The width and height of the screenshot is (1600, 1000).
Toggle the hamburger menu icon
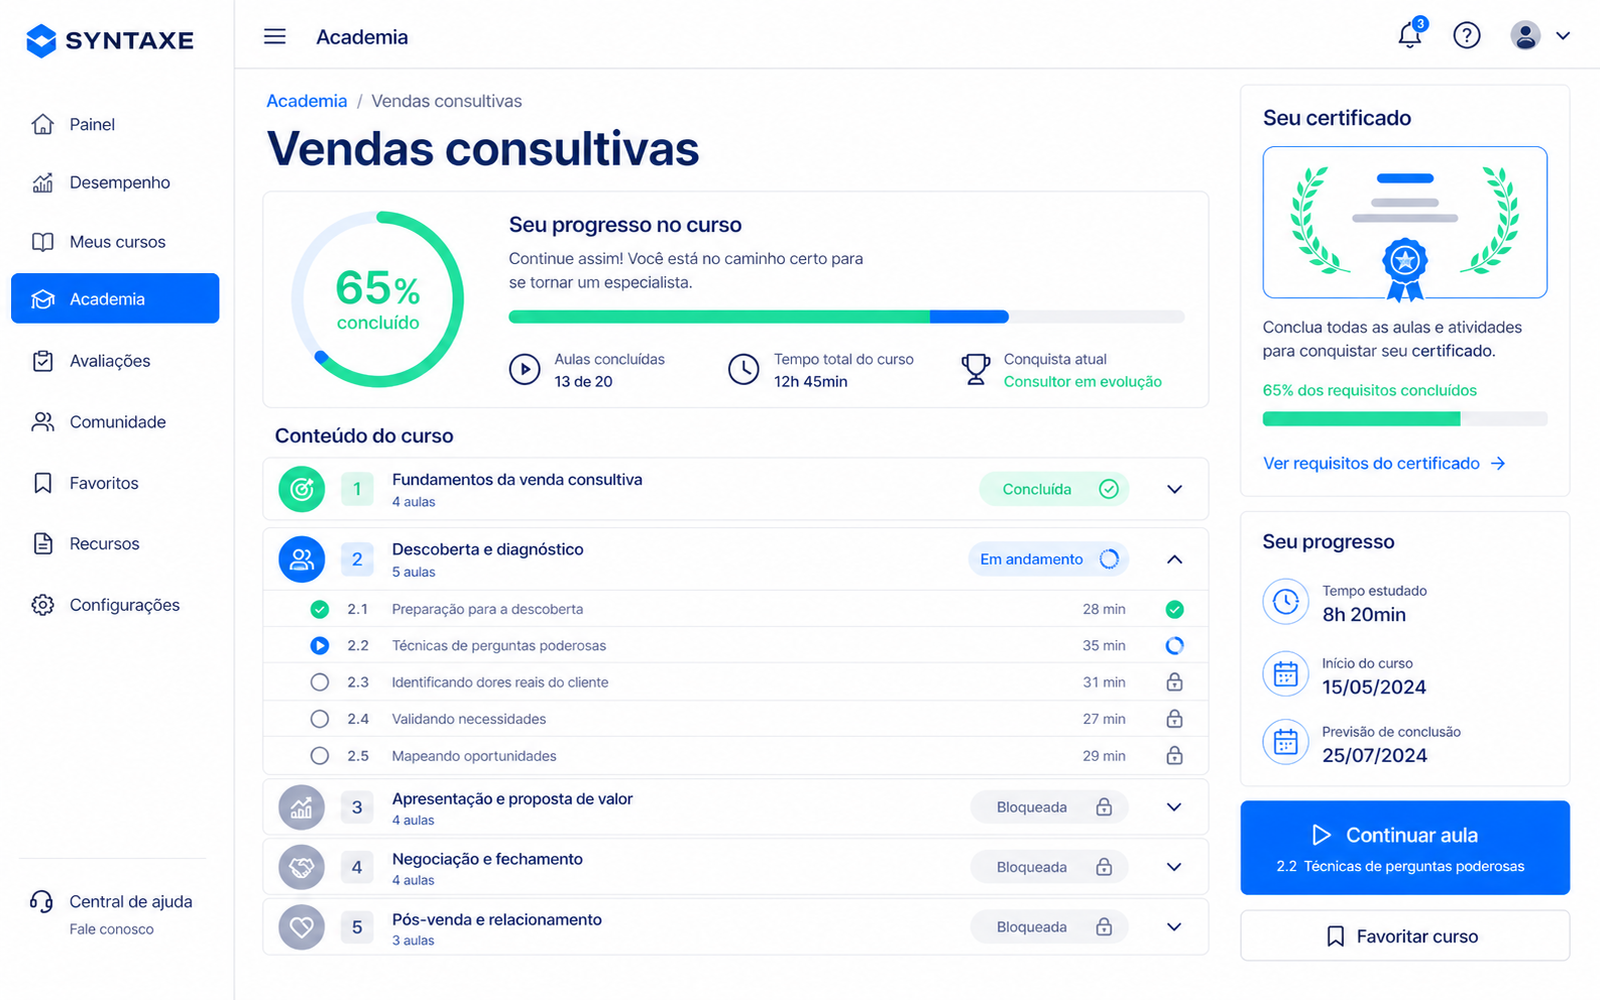(275, 37)
